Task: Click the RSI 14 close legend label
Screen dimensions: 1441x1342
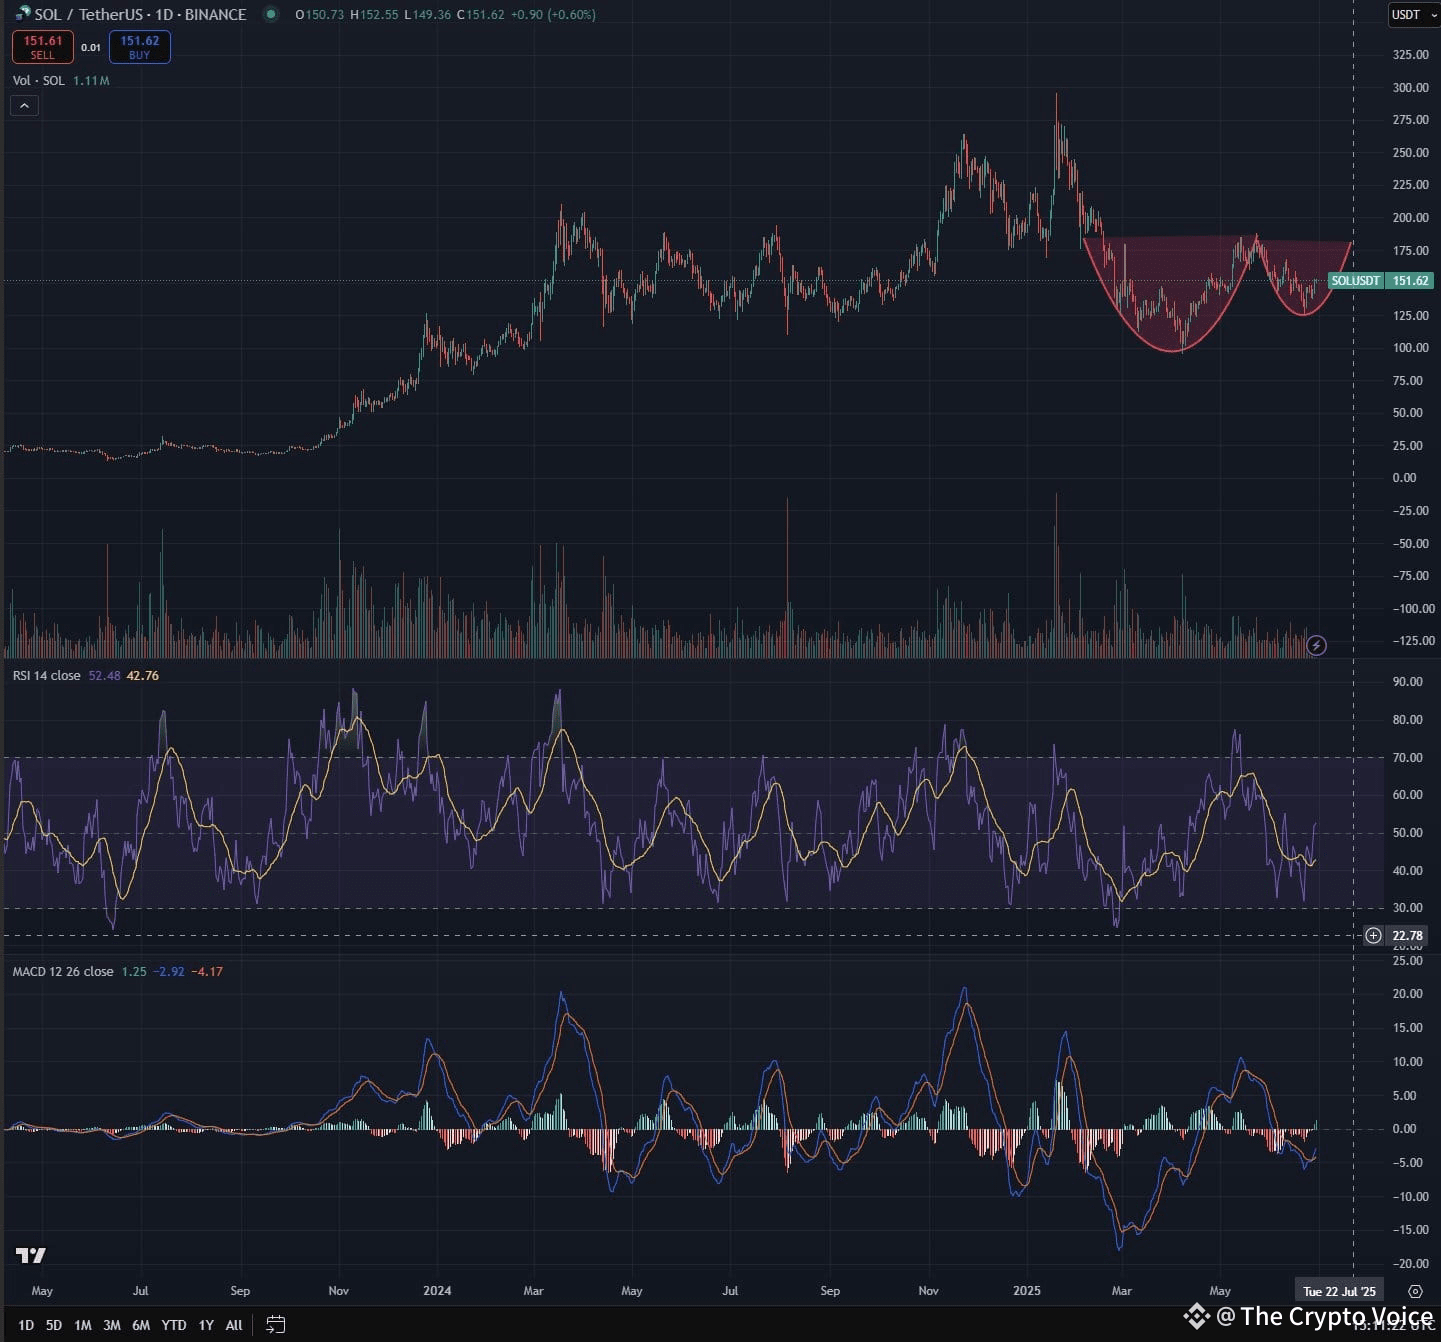Action: 46,676
